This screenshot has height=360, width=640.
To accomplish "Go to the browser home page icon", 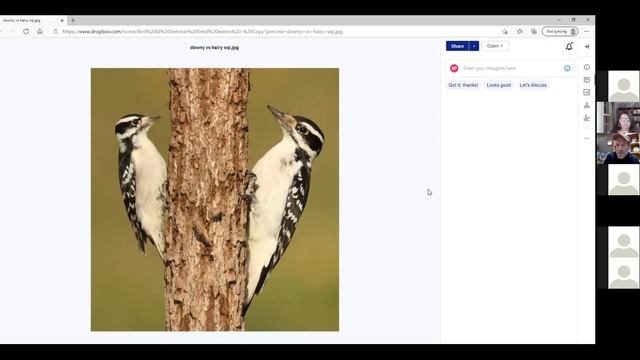I will (40, 31).
